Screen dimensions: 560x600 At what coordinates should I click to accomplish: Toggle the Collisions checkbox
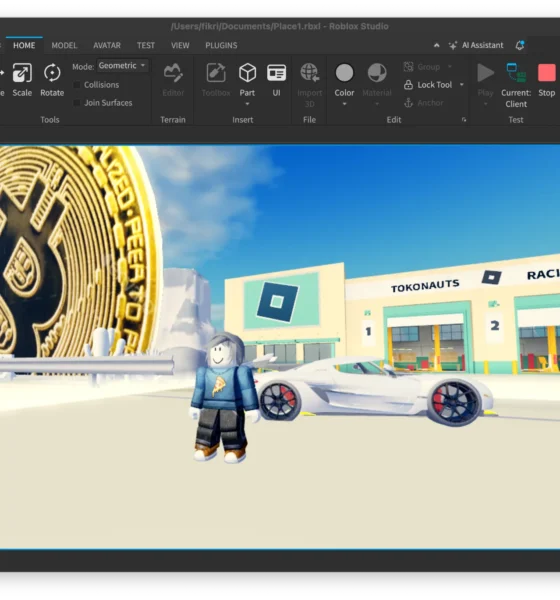[77, 85]
